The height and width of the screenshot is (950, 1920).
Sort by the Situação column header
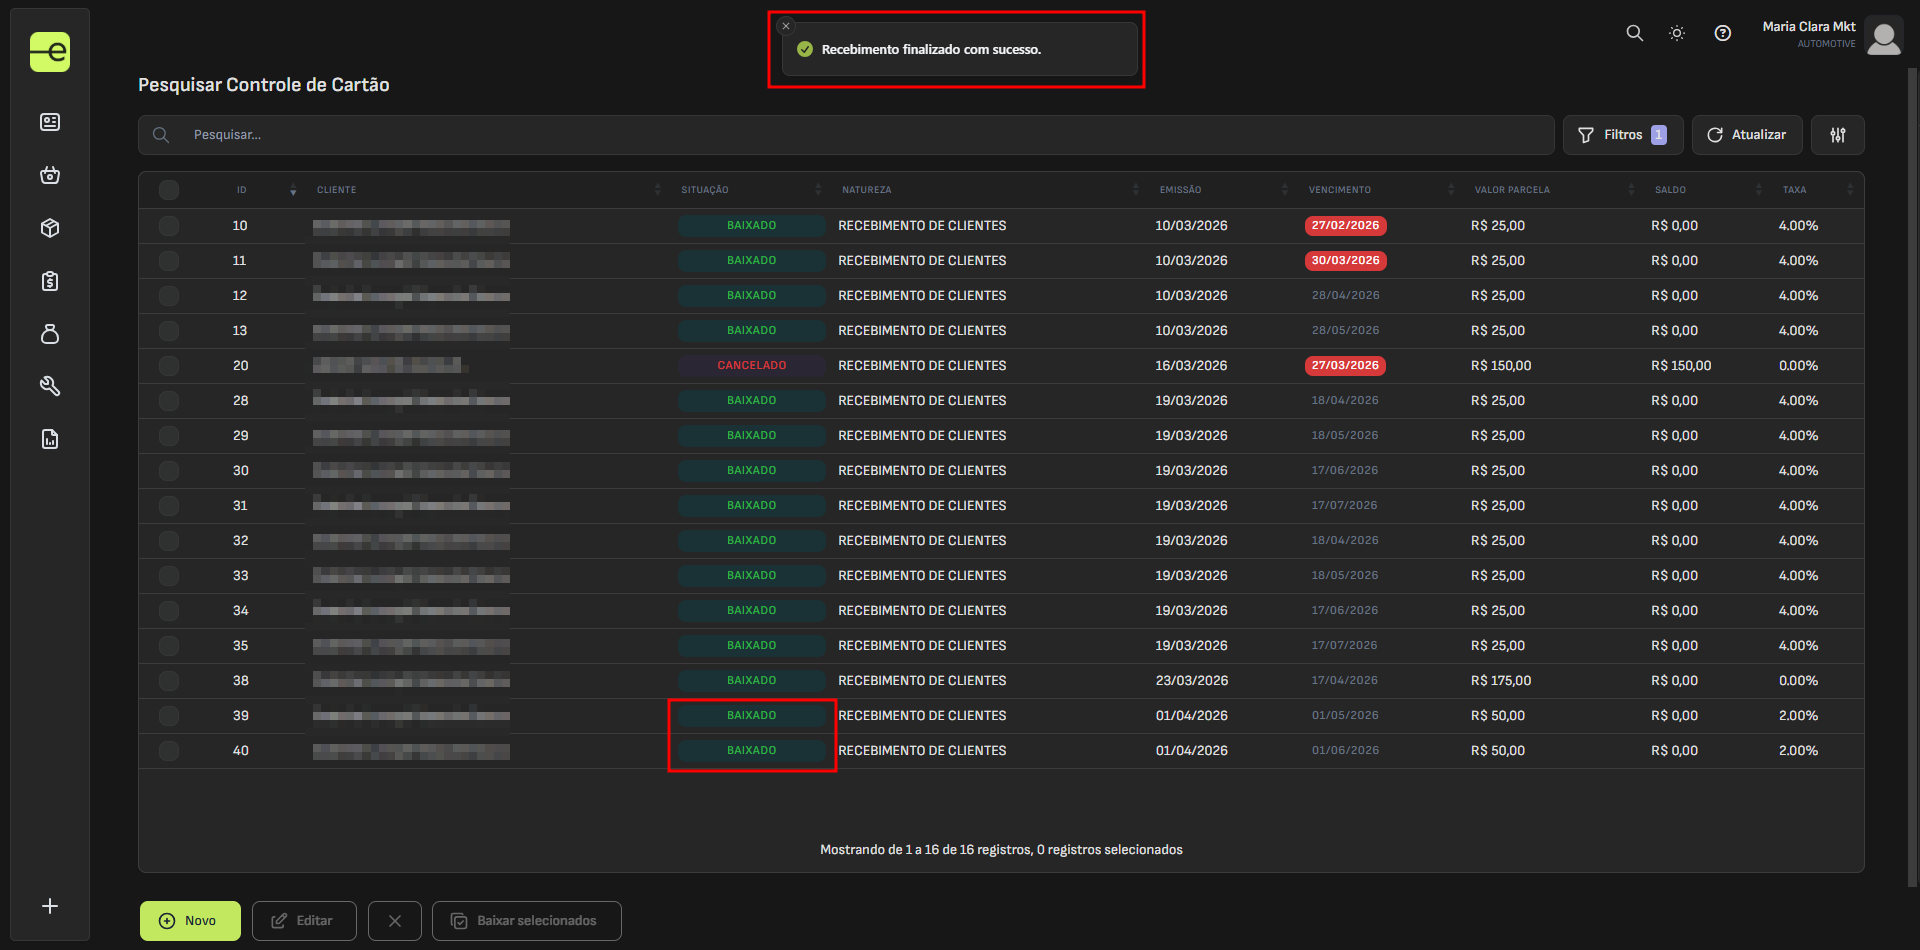tap(705, 190)
